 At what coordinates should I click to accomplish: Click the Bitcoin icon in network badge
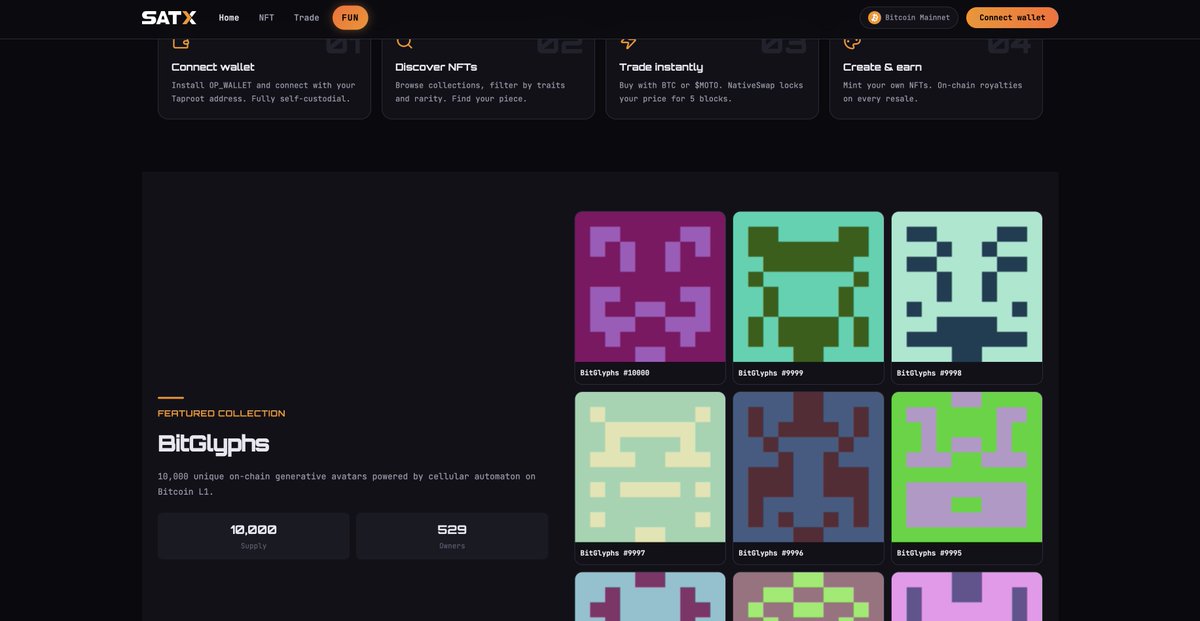874,18
